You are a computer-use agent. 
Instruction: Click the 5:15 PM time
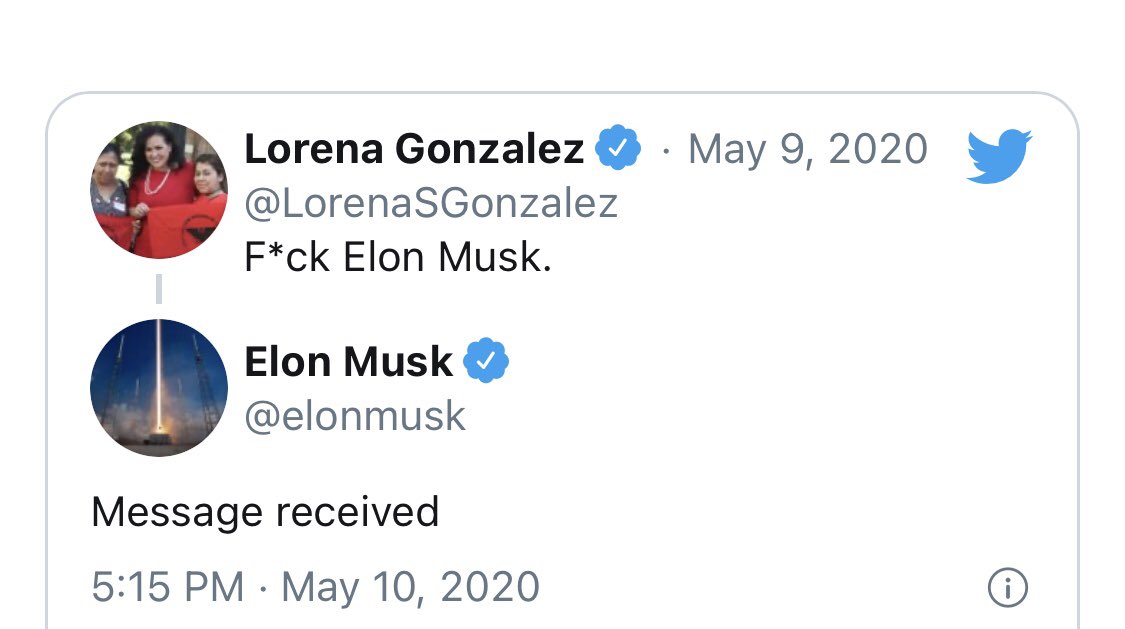click(167, 587)
